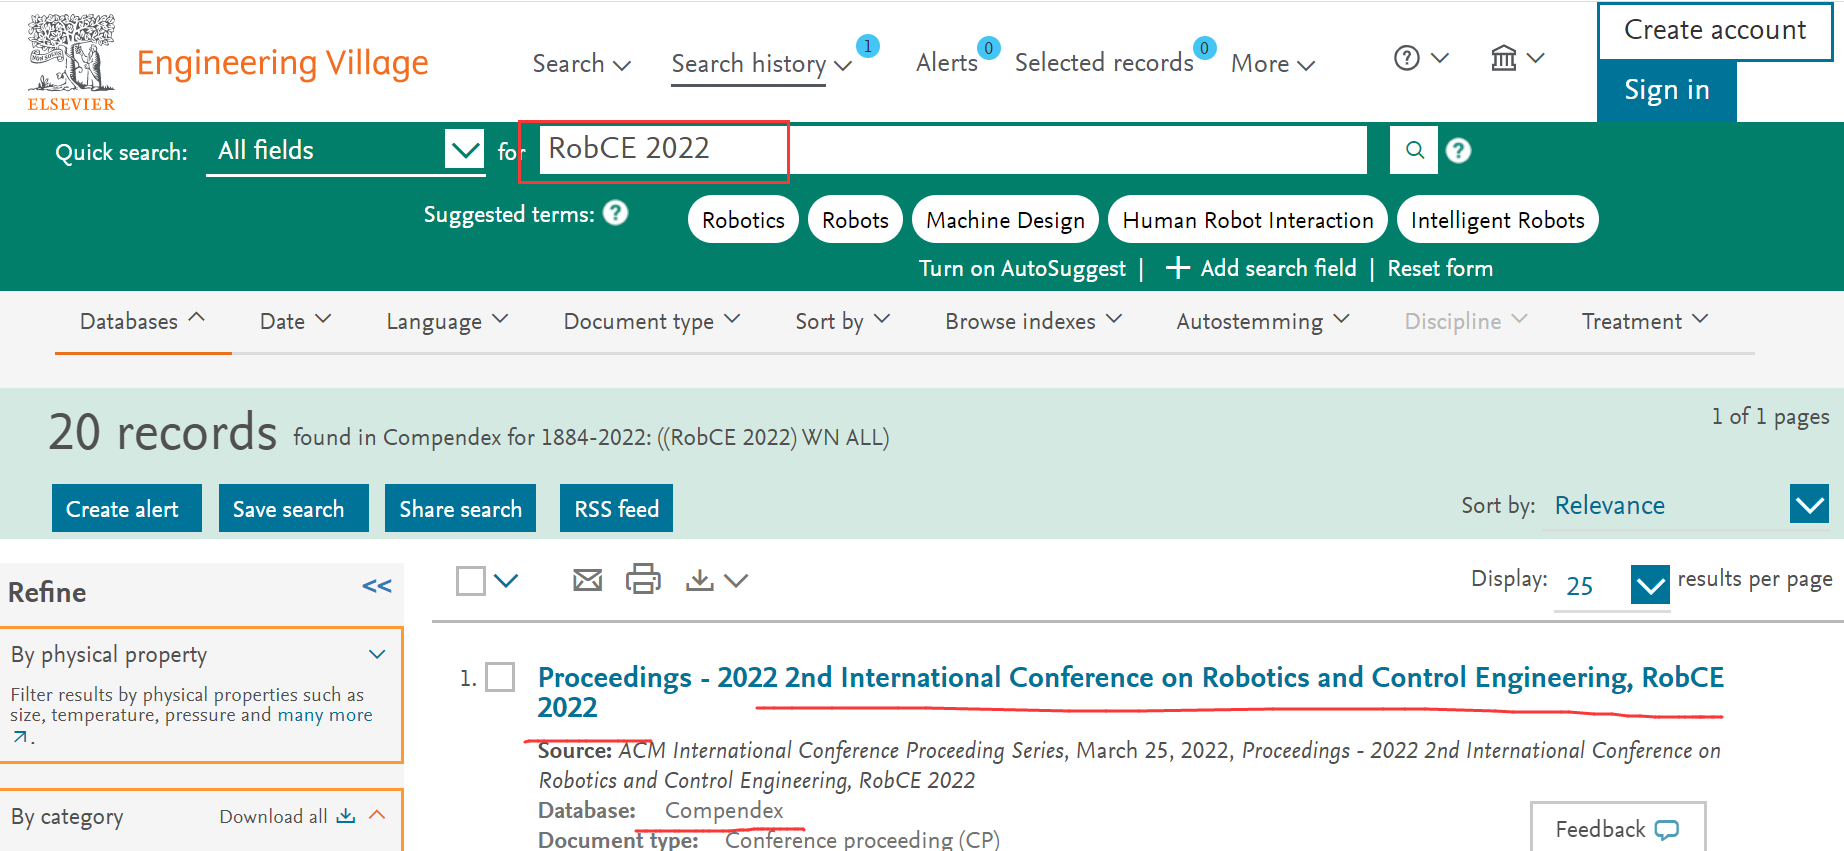Print selected records printer icon
This screenshot has width=1844, height=851.
coord(643,579)
